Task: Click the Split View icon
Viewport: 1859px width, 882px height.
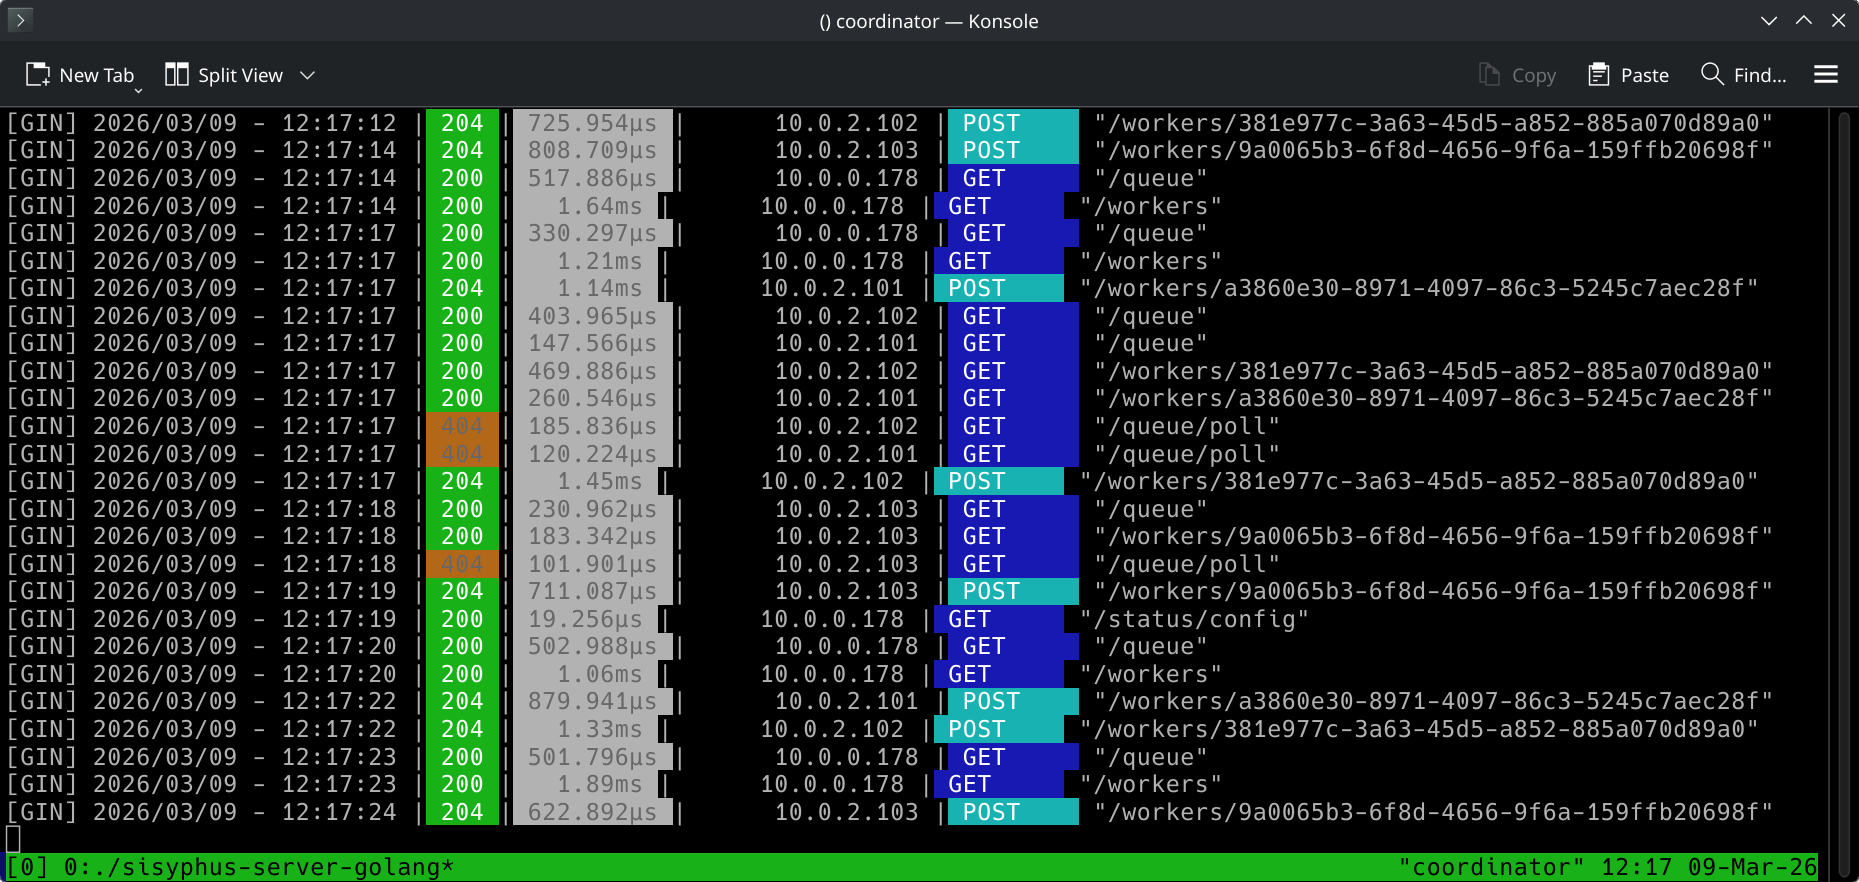Action: click(x=177, y=75)
